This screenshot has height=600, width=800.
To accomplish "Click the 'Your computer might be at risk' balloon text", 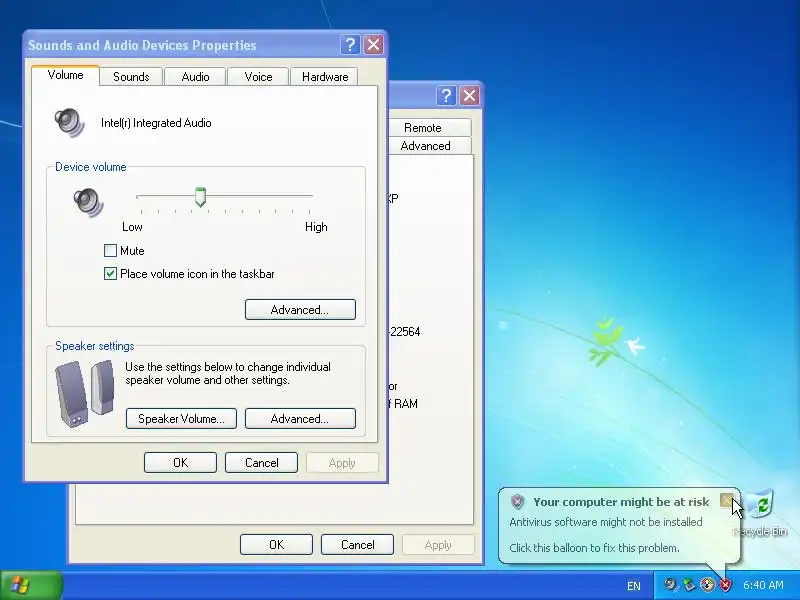I will coord(621,502).
